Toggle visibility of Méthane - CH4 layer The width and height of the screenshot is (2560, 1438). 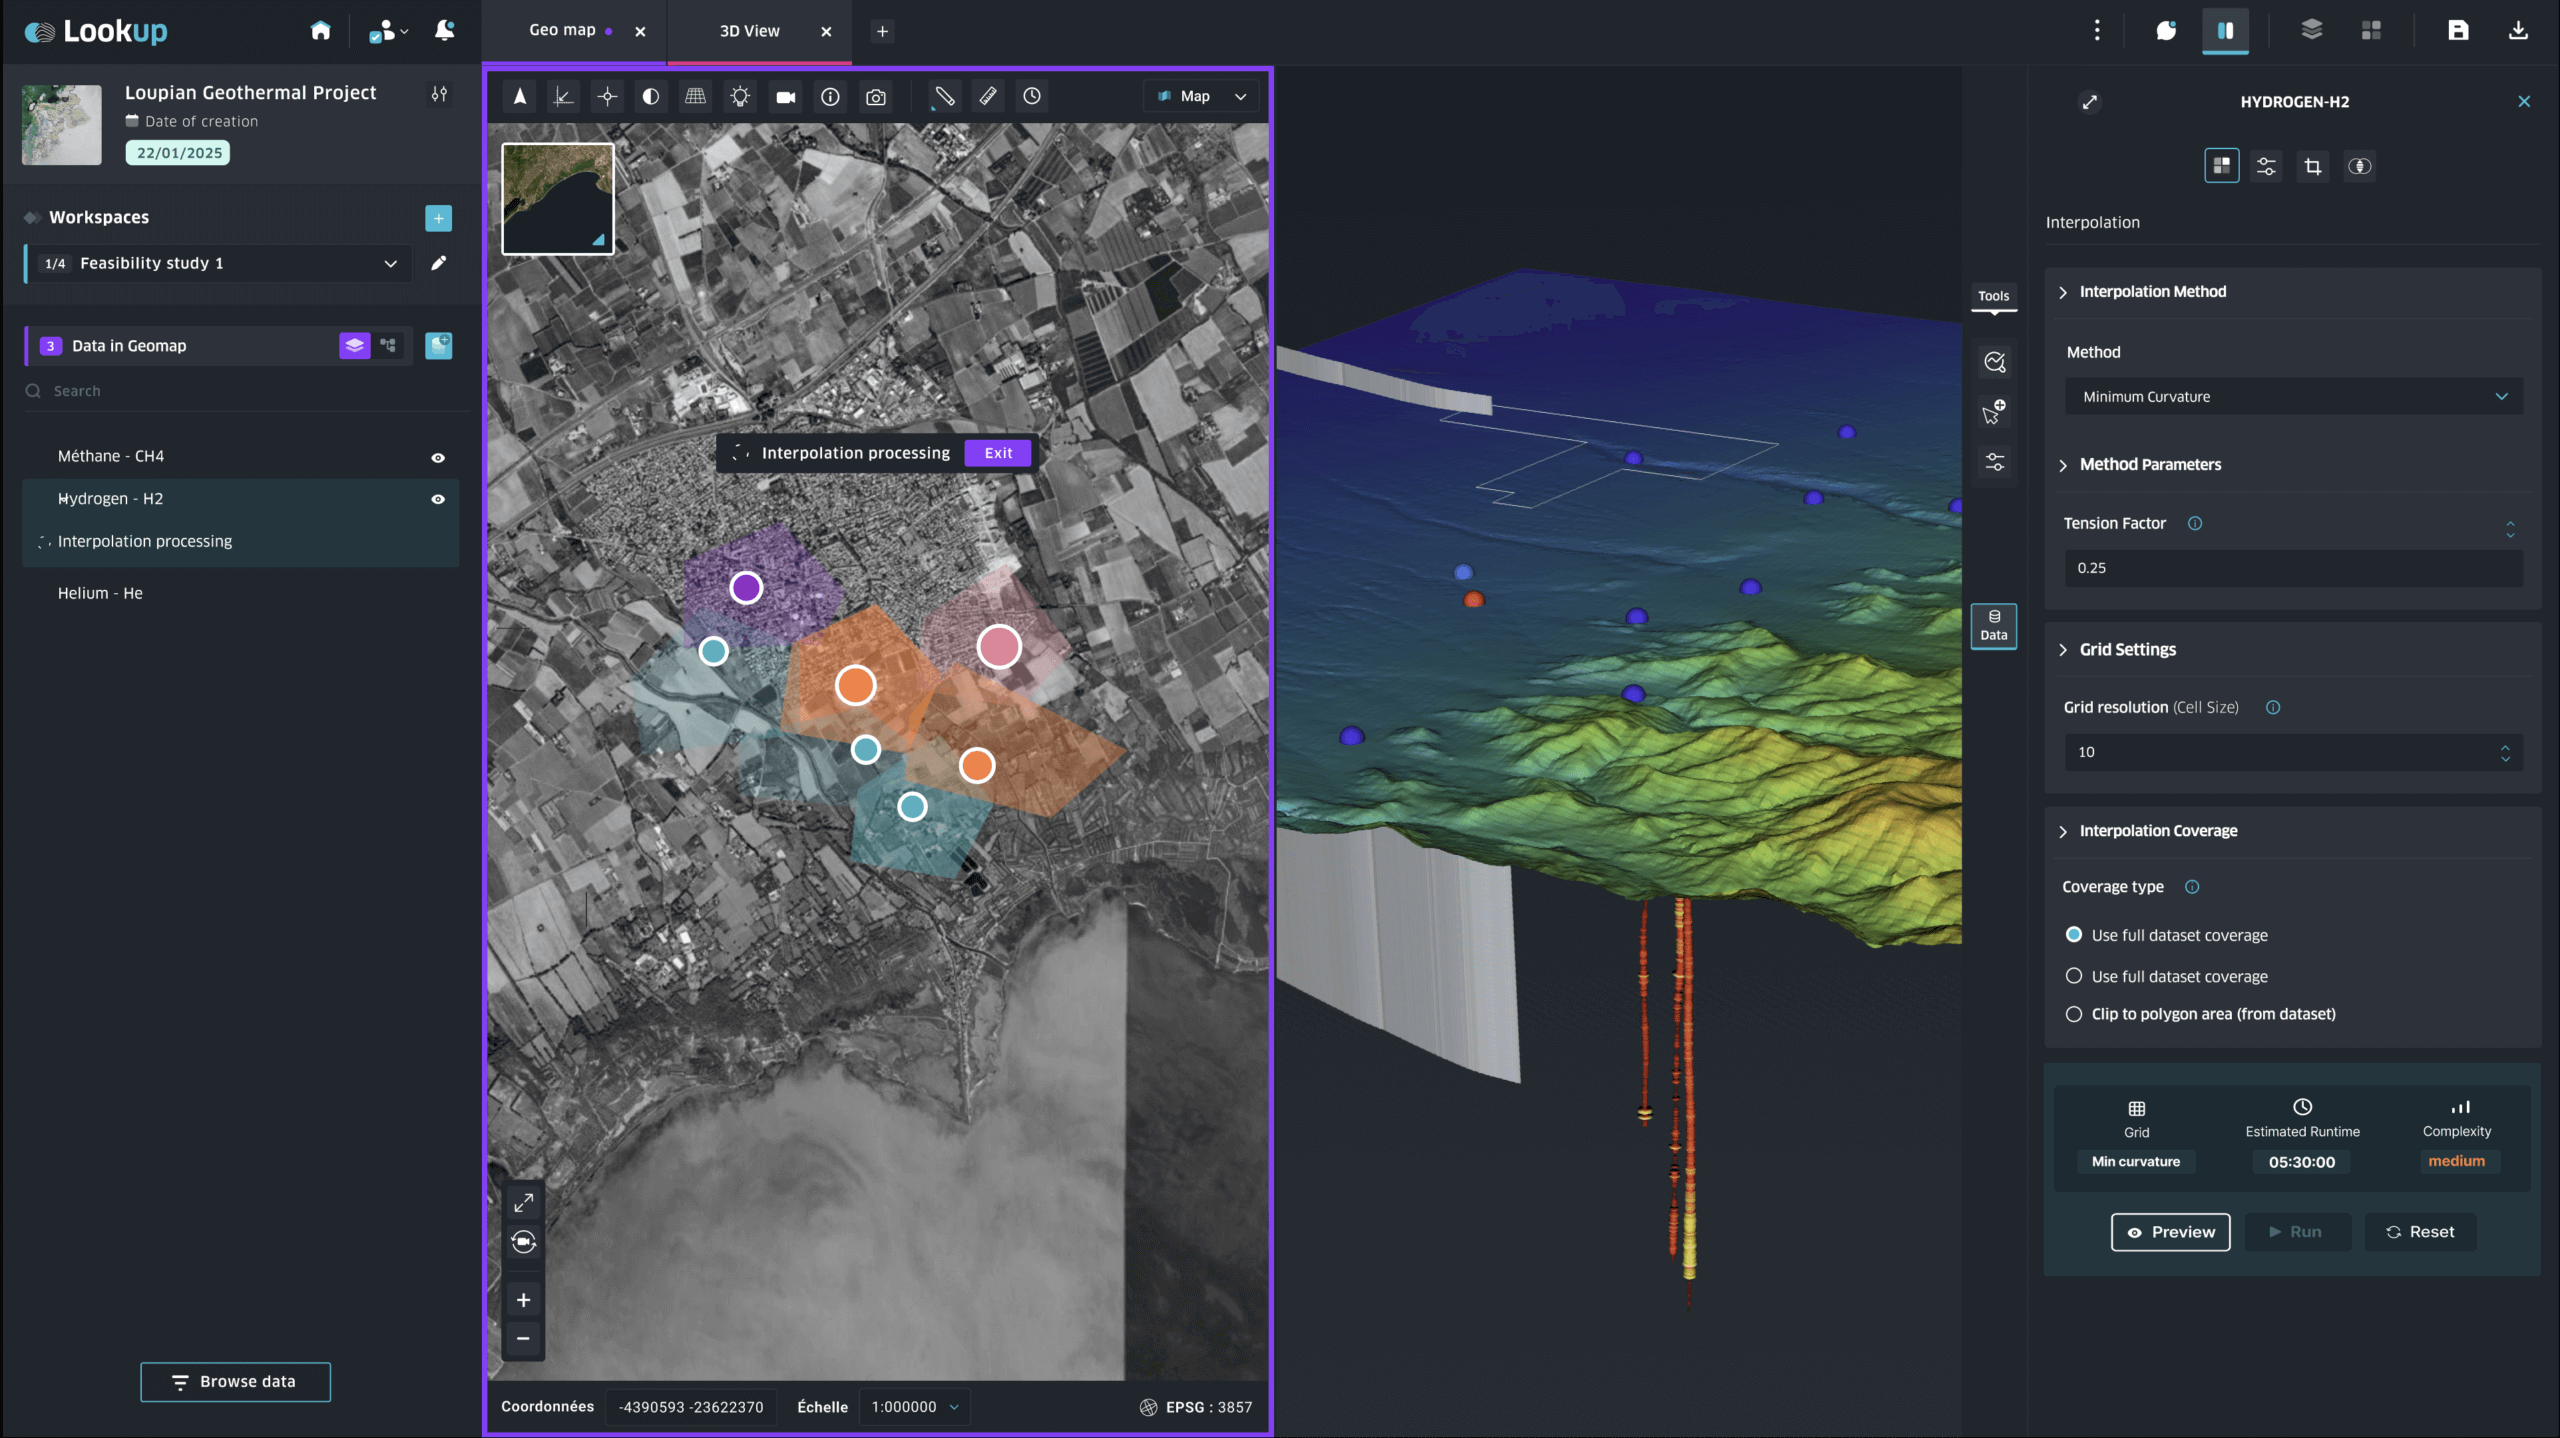point(438,457)
